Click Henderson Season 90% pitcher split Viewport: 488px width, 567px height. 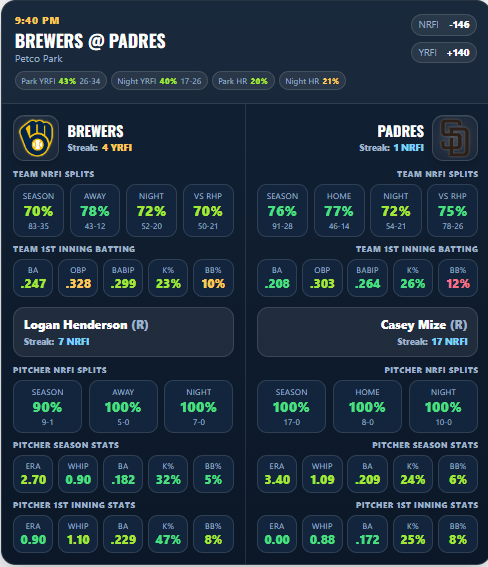click(x=47, y=406)
